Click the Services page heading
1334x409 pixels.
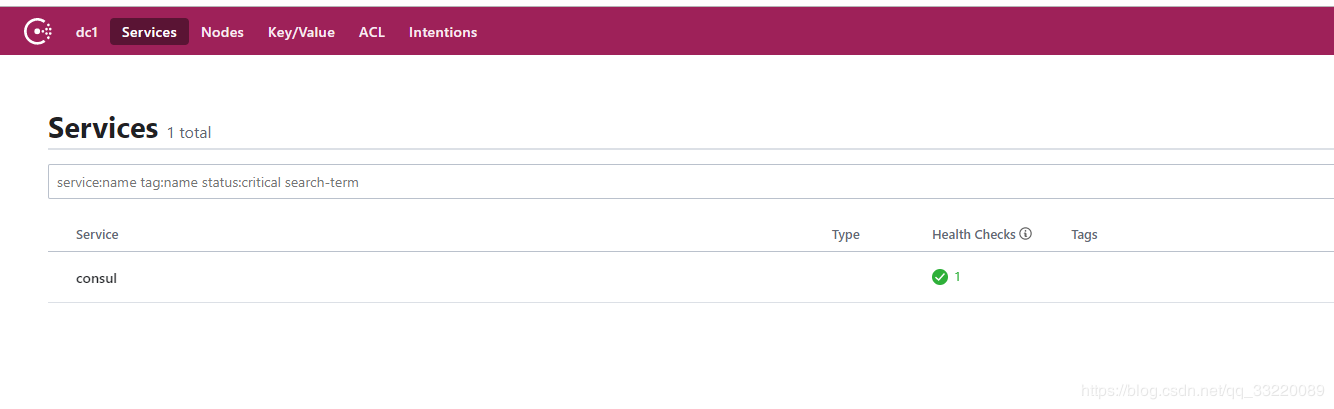coord(103,129)
